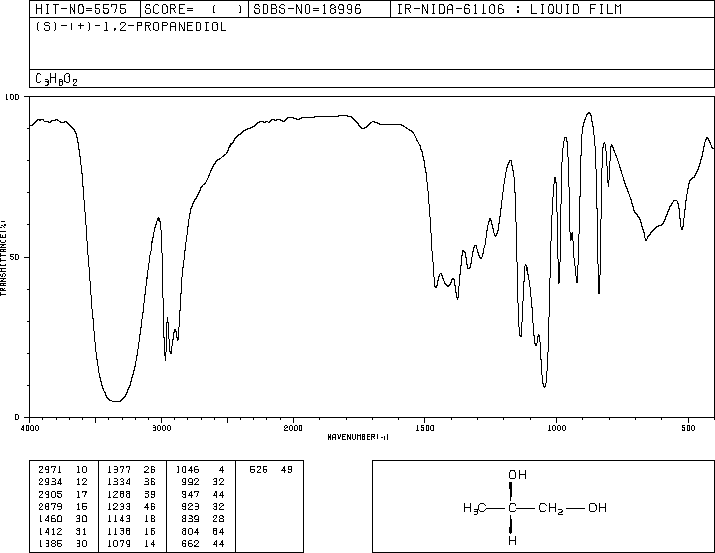Click transmittance 10 beside peak 2971
Viewport: 715px width, 553px height.
[82, 470]
